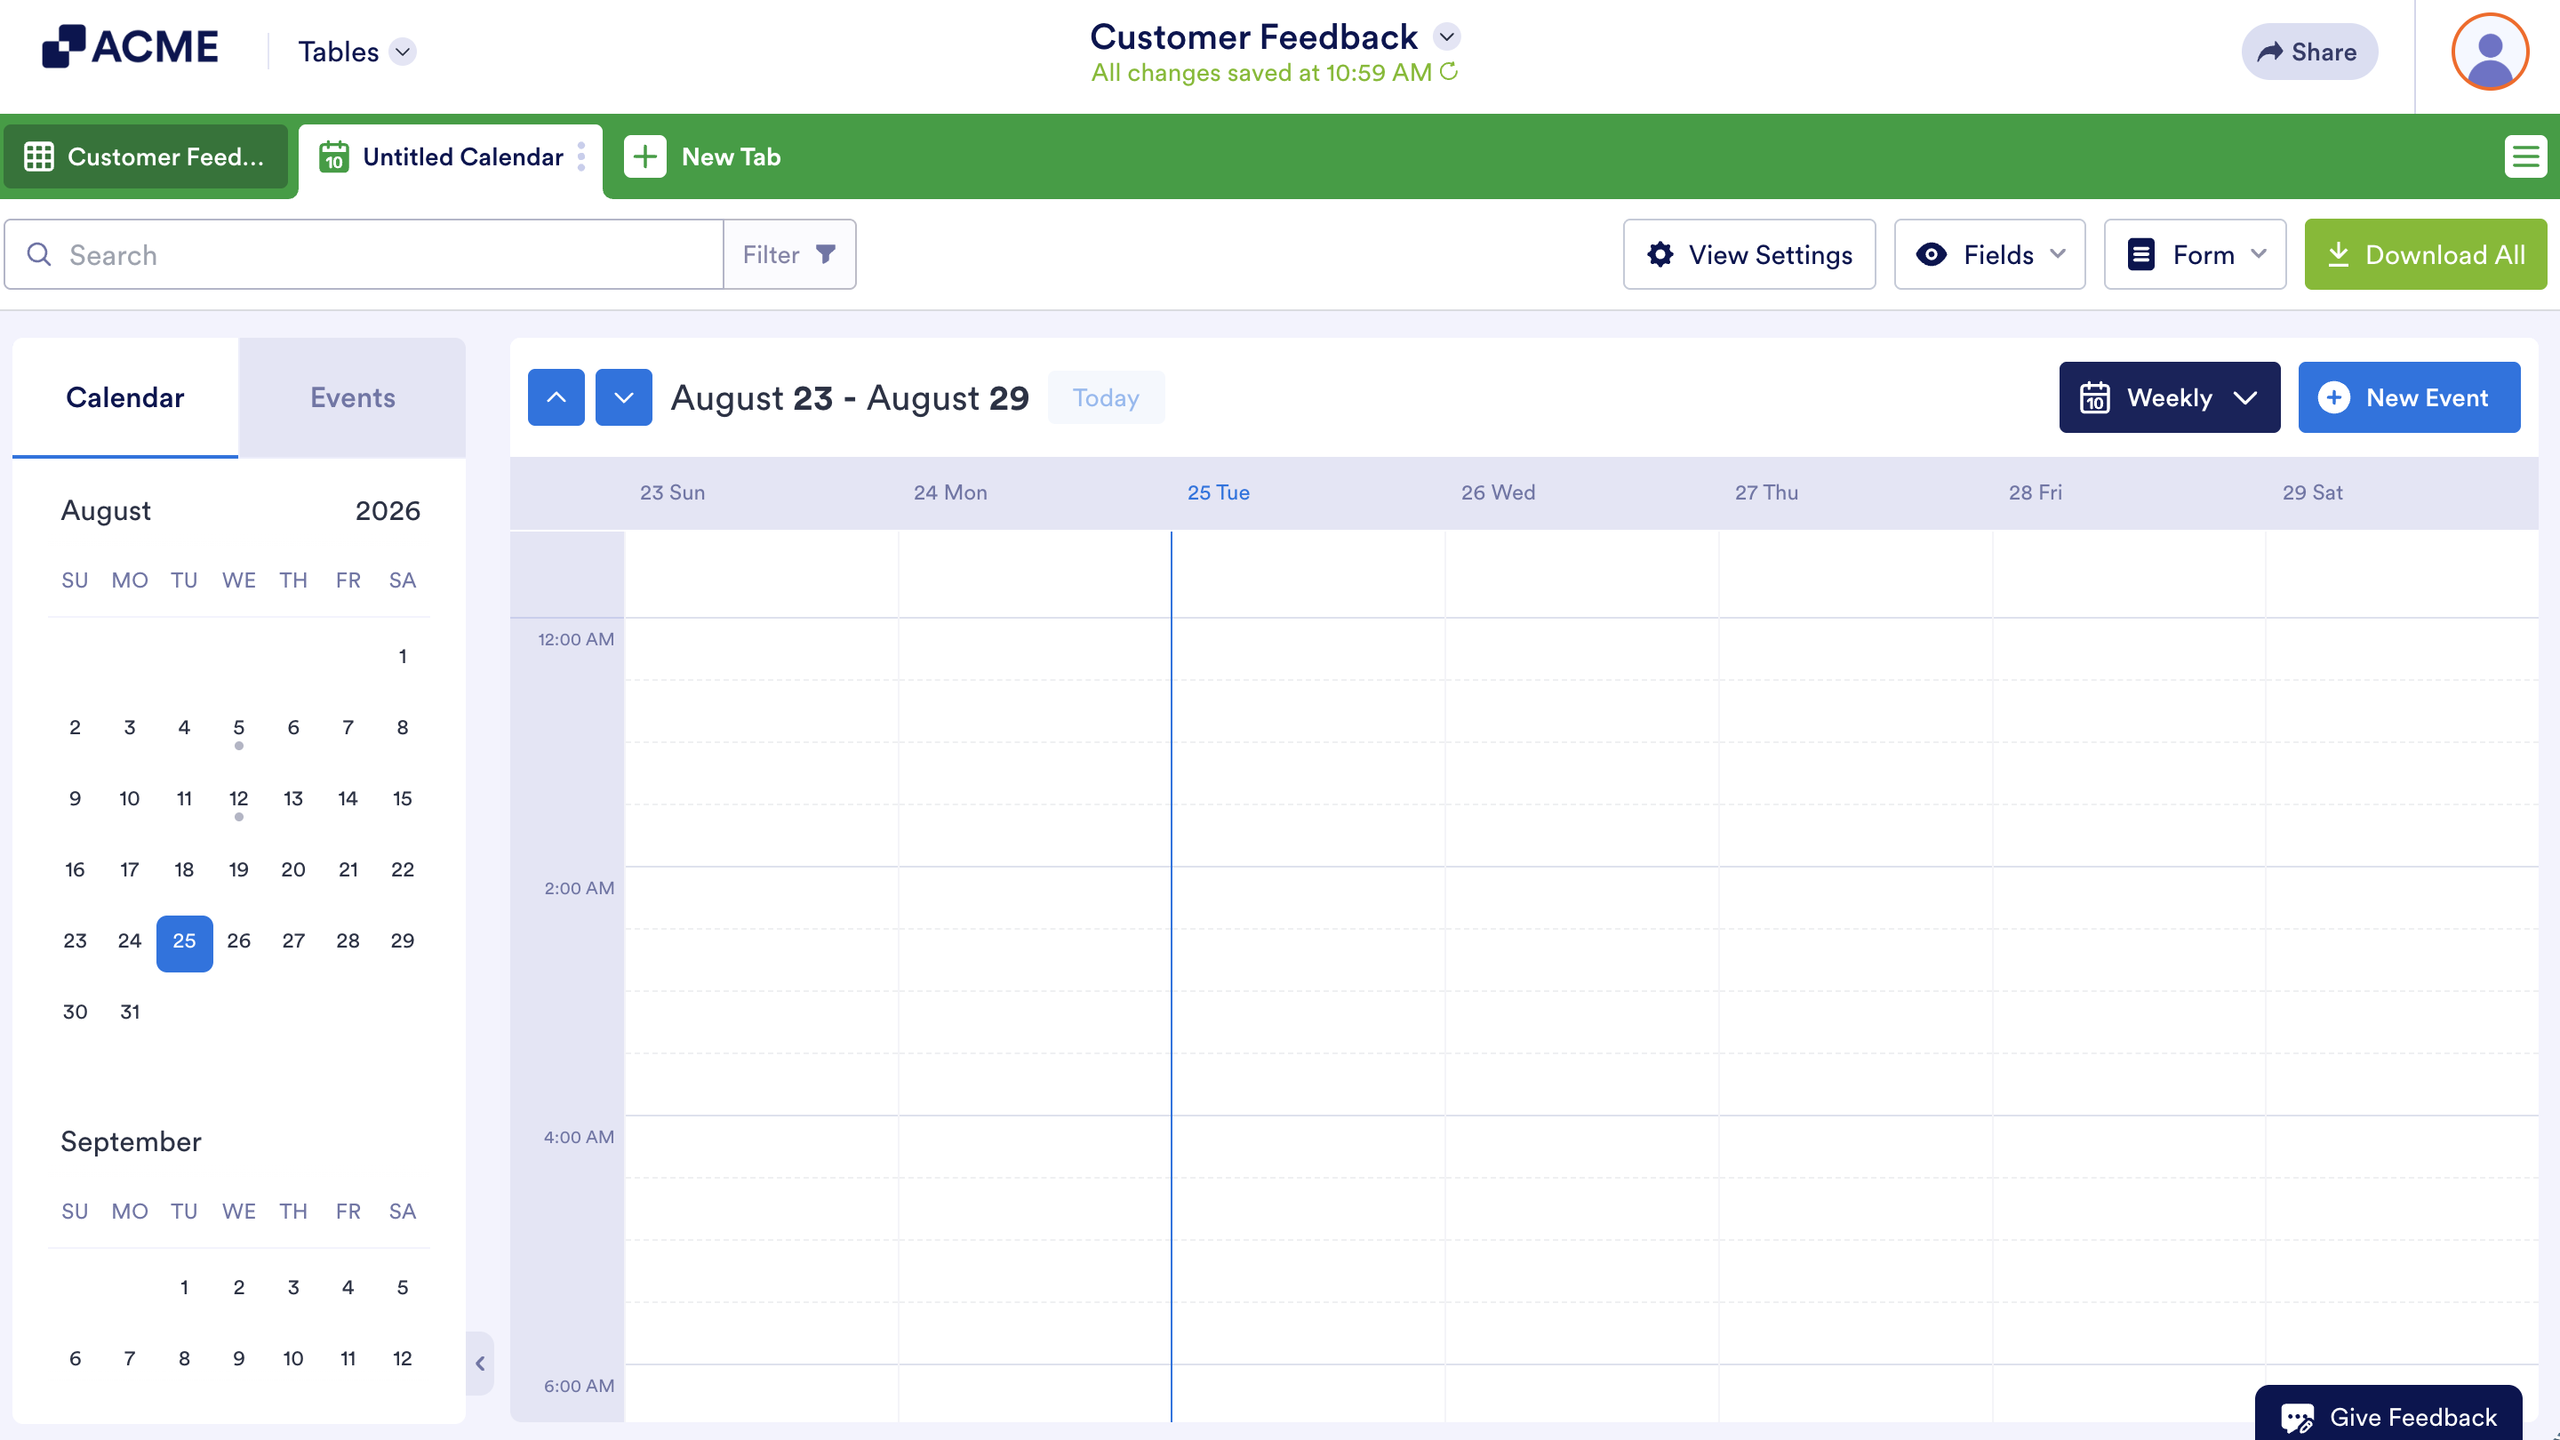Select the Untitled Calendar tab
The height and width of the screenshot is (1440, 2560).
point(450,158)
